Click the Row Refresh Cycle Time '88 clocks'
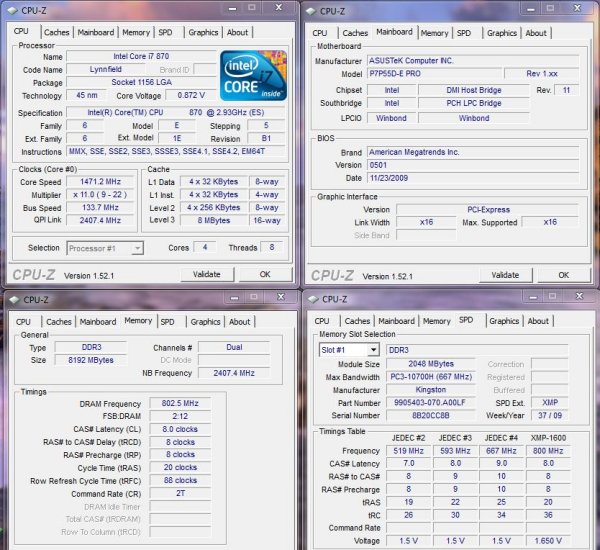 point(180,480)
